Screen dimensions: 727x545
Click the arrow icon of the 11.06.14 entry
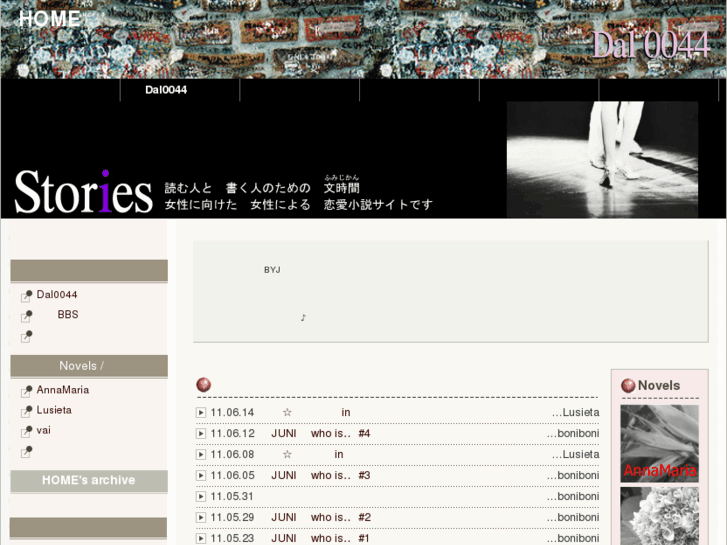pos(201,413)
